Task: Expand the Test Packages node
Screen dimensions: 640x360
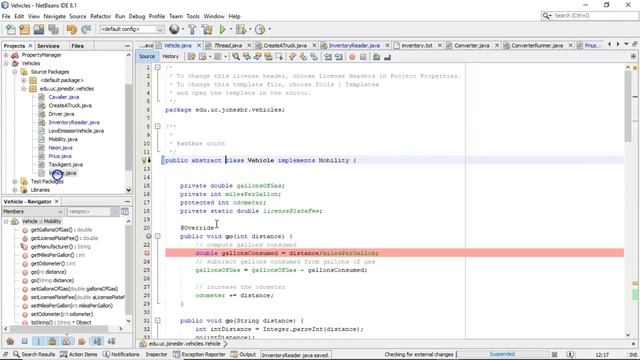Action: pyautogui.click(x=15, y=181)
